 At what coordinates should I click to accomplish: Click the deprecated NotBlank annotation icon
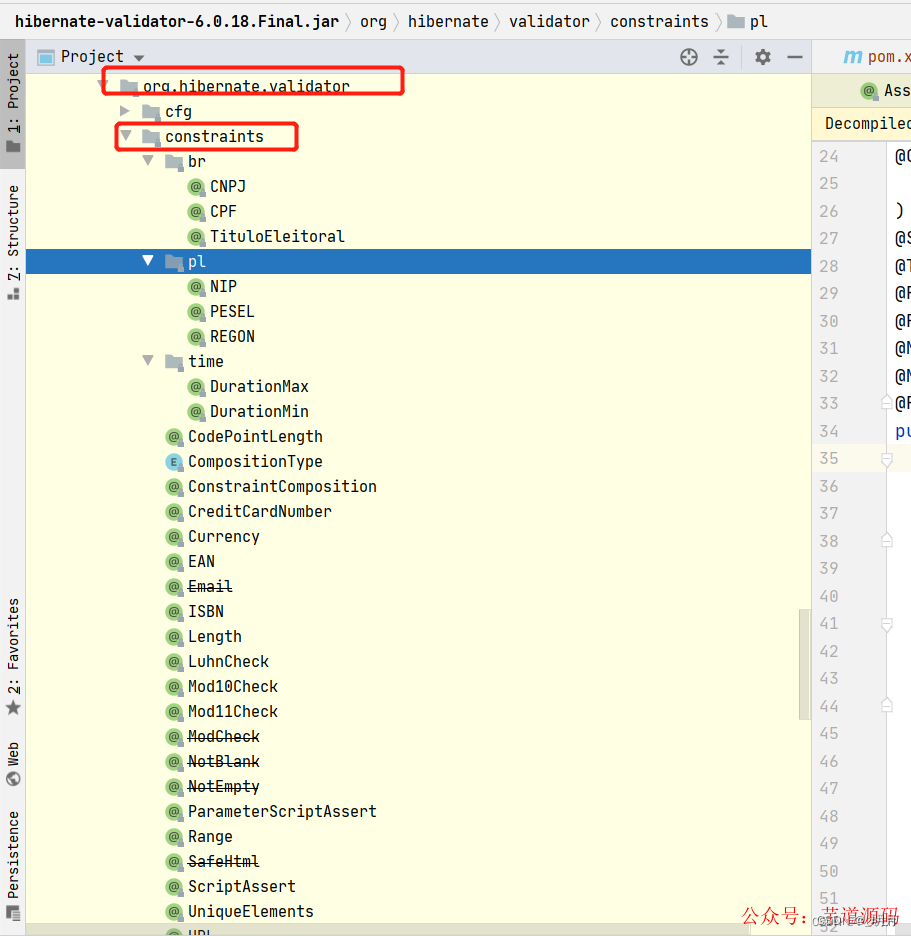click(174, 762)
